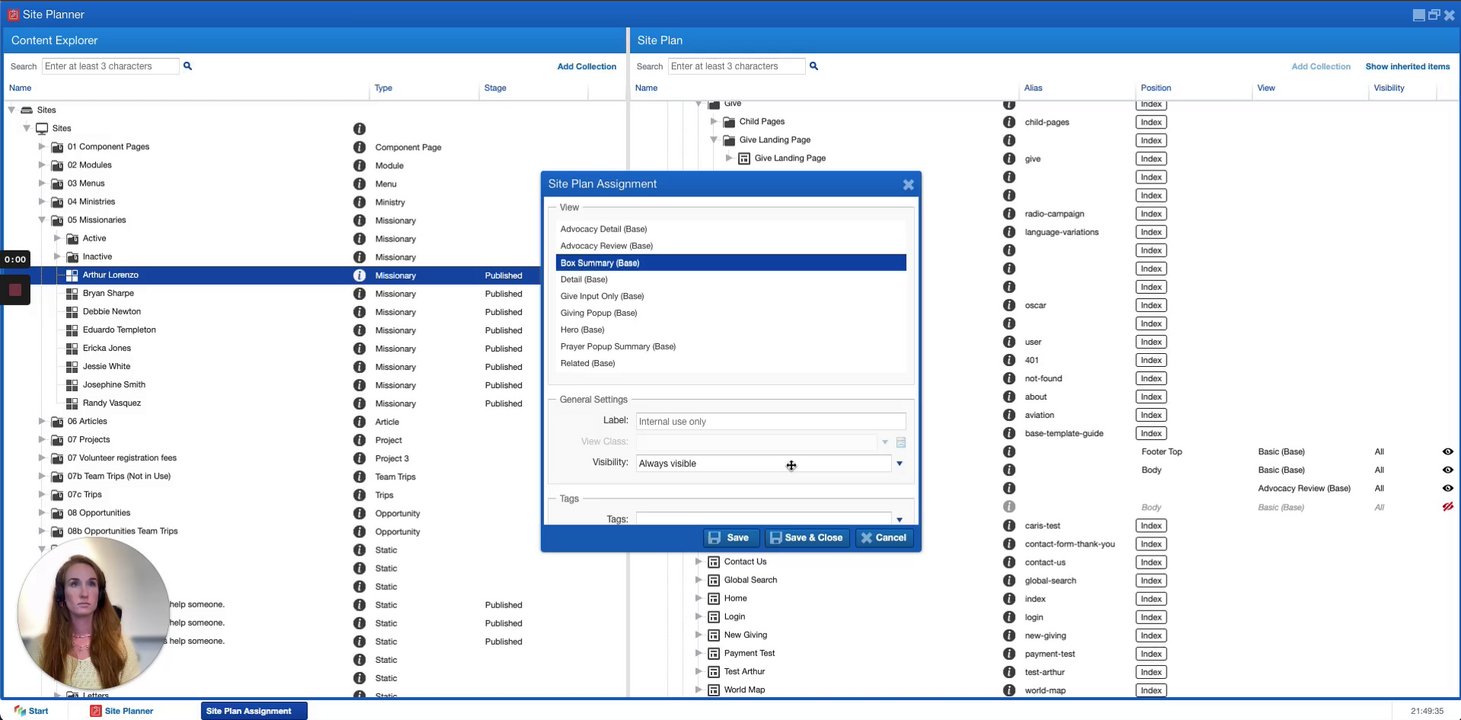Open info icon beside language-variations alias
The width and height of the screenshot is (1461, 720).
coord(1009,232)
